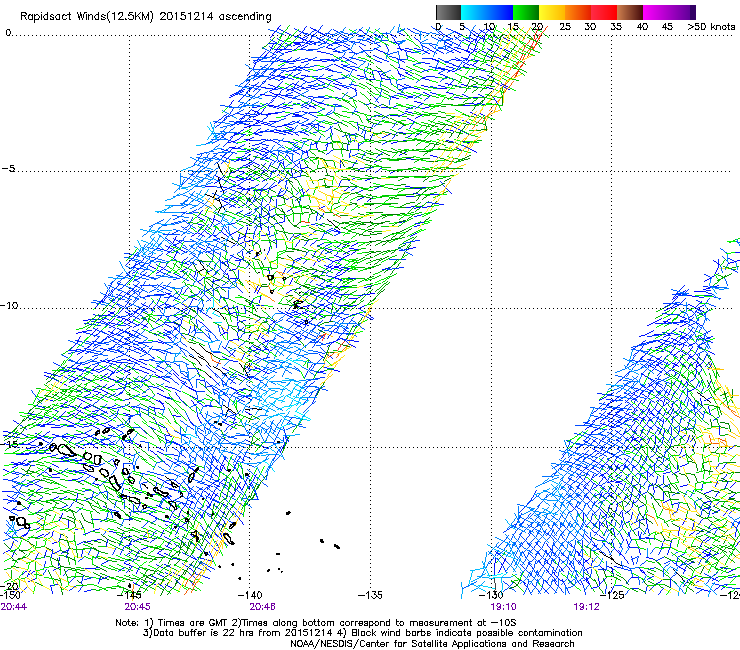This screenshot has height=650, width=740.
Task: Click the longitude label '-140'
Action: (250, 595)
